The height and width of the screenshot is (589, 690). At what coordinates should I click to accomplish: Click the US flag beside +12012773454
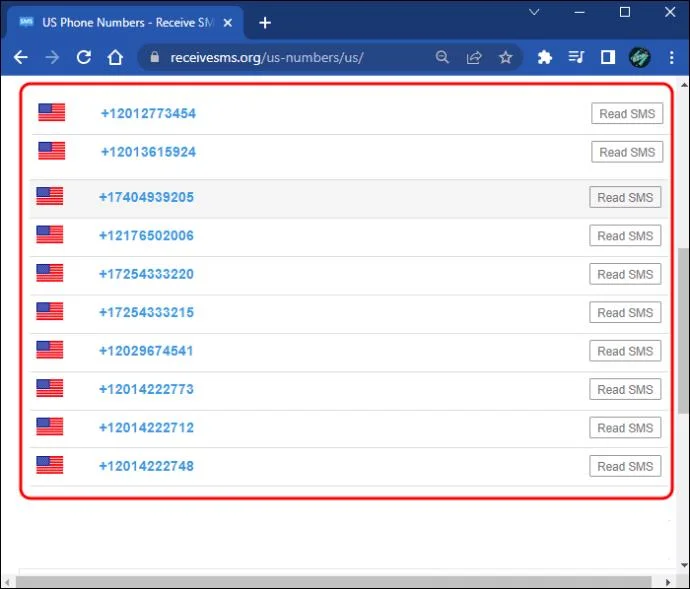(x=51, y=112)
